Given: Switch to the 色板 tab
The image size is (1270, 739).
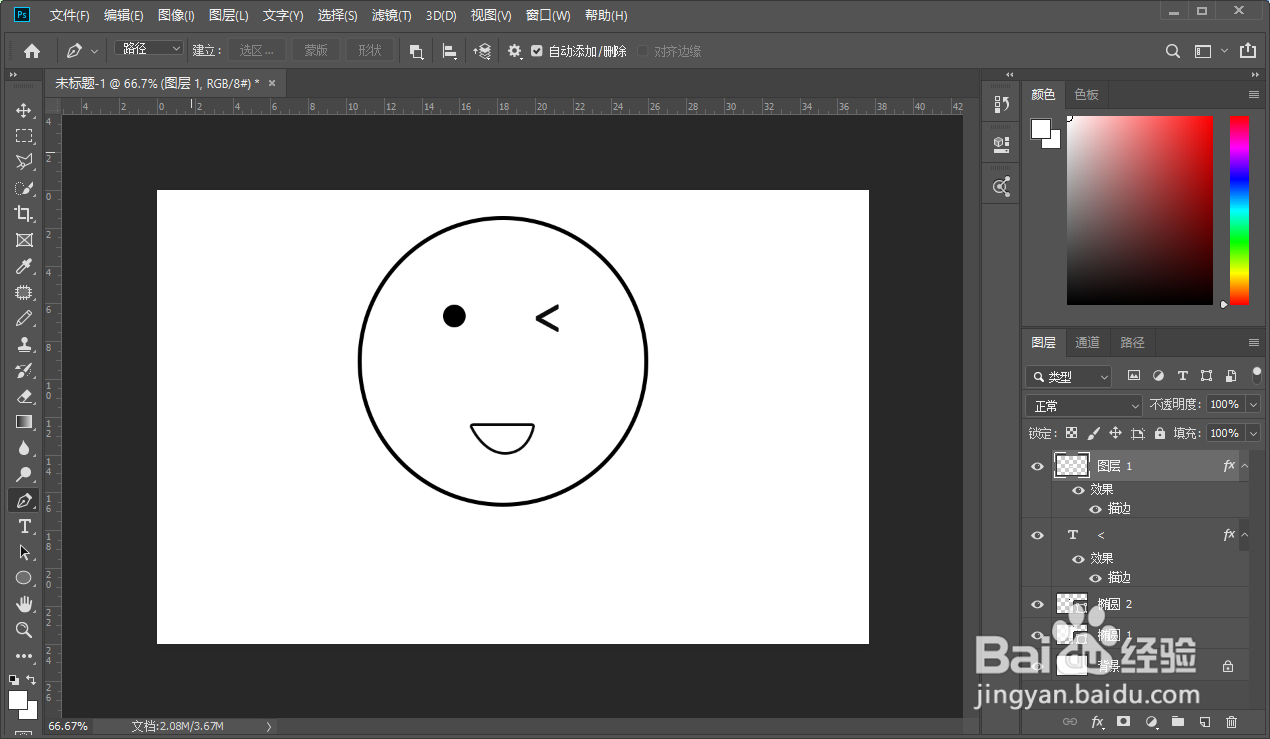Looking at the screenshot, I should click(x=1086, y=94).
